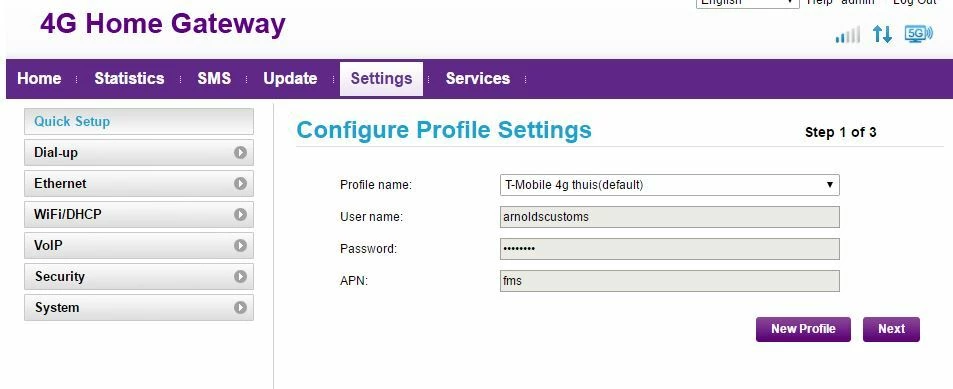Viewport: 953px width, 389px height.
Task: Open the SMS tab
Action: pos(214,78)
